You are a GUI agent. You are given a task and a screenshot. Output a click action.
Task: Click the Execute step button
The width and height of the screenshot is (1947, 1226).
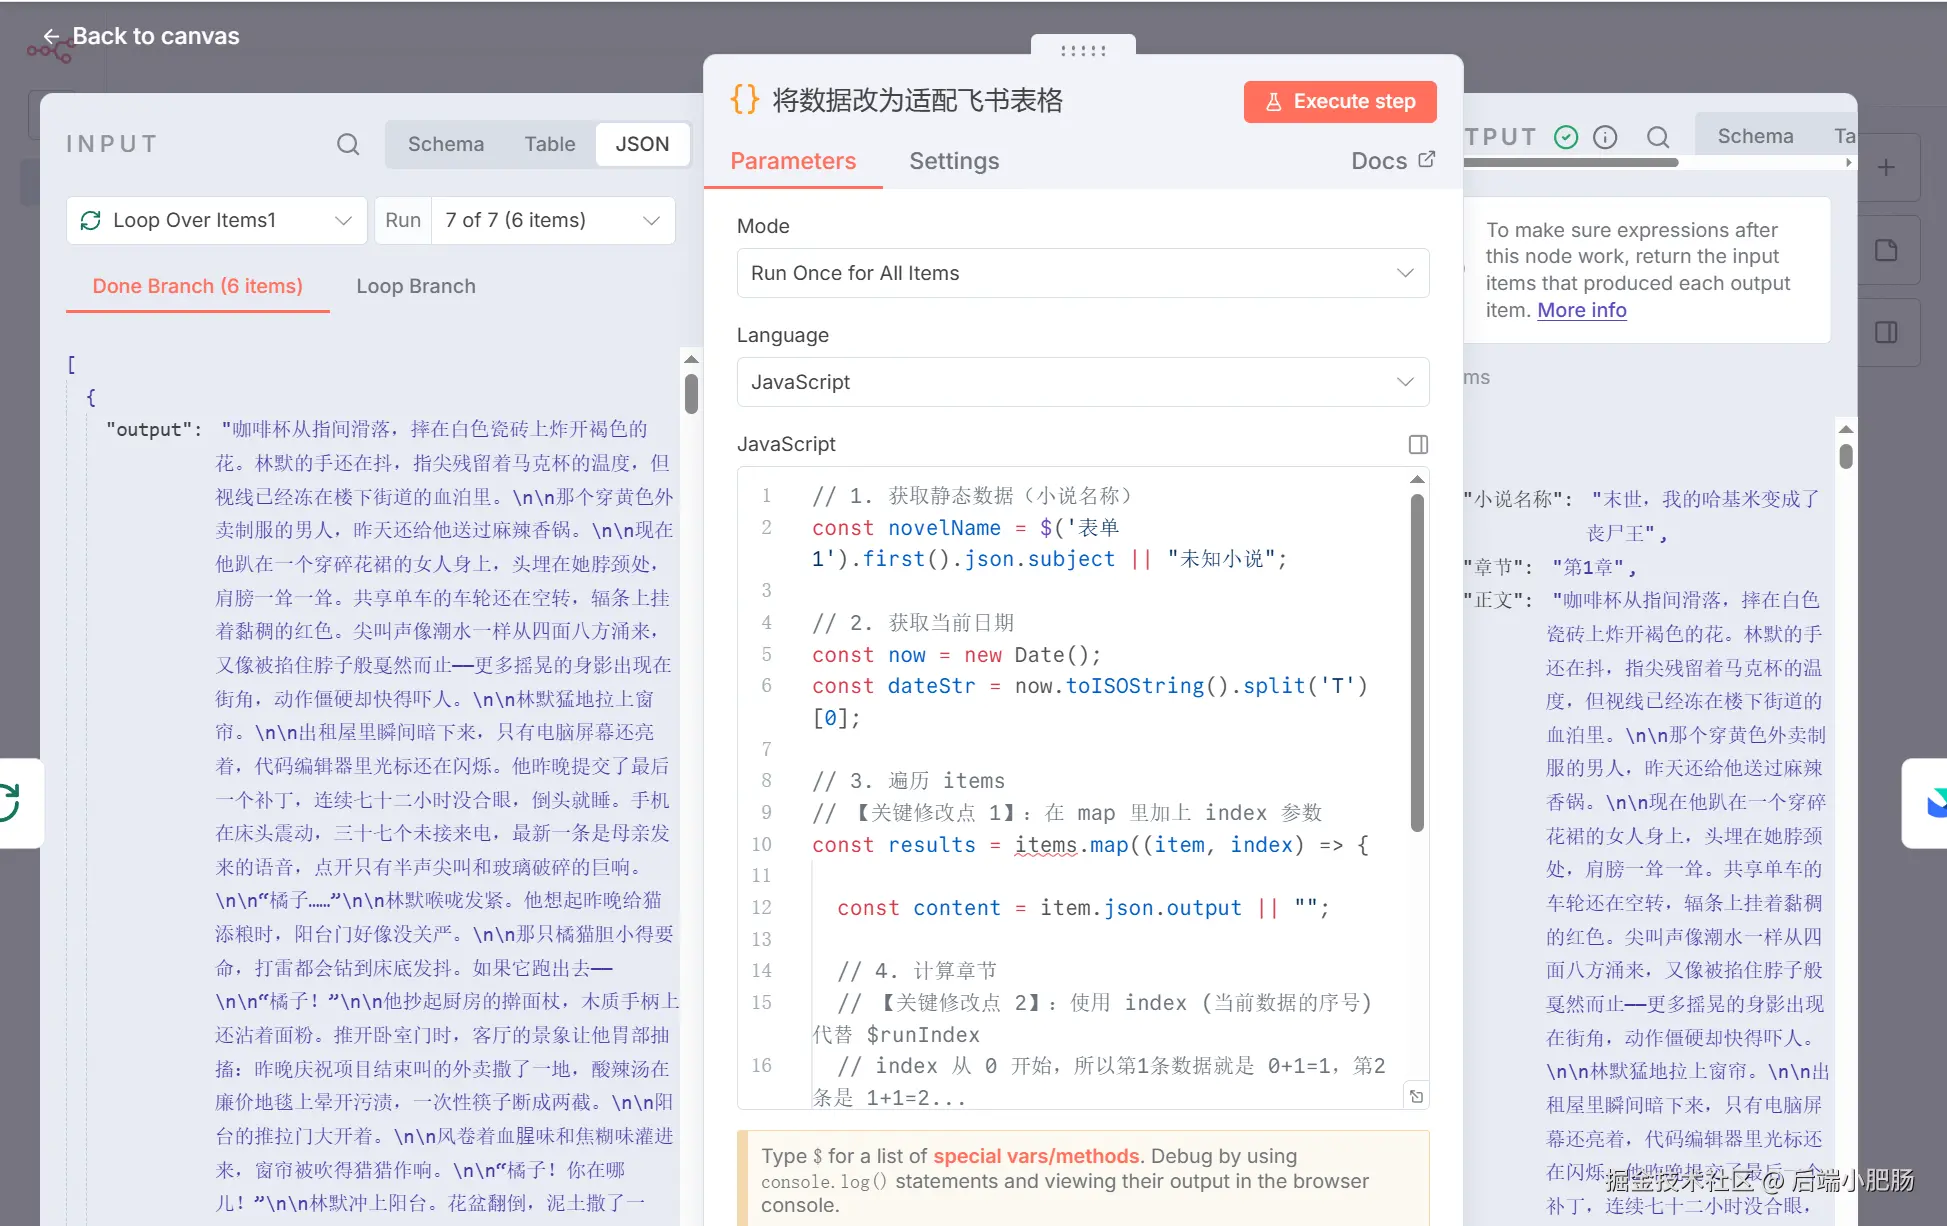pos(1339,102)
